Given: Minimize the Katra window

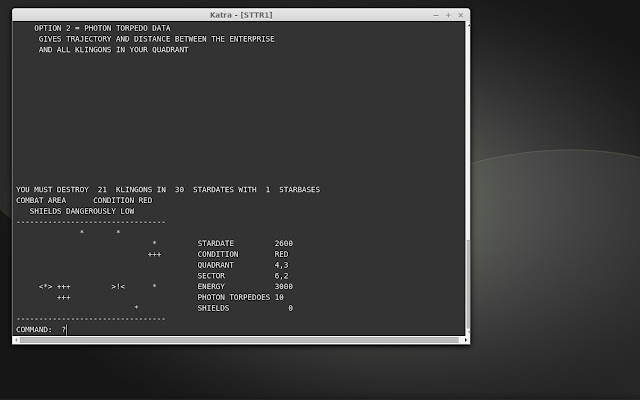Looking at the screenshot, I should coord(436,15).
